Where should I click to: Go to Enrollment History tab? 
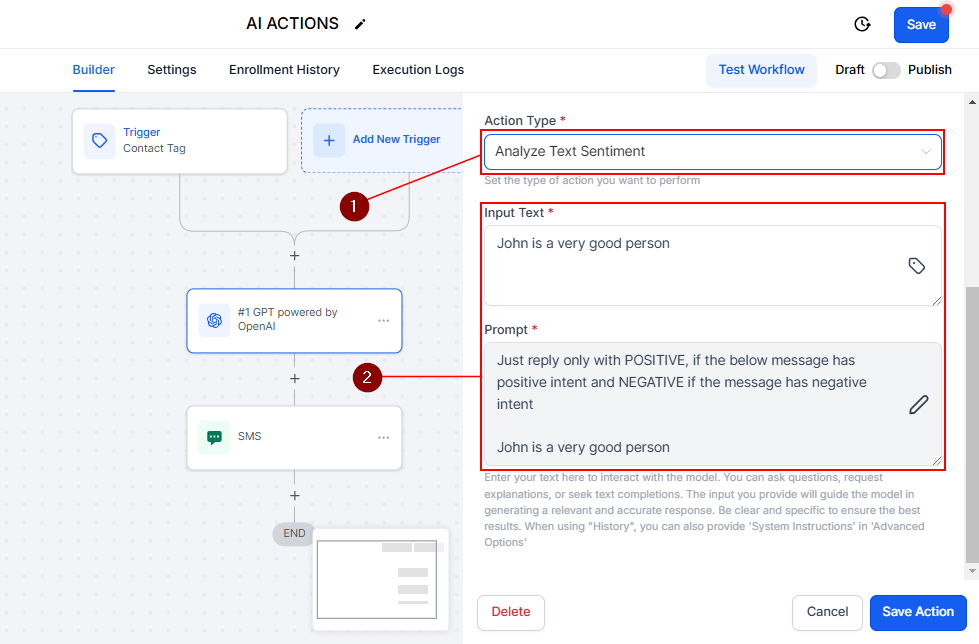click(x=284, y=70)
